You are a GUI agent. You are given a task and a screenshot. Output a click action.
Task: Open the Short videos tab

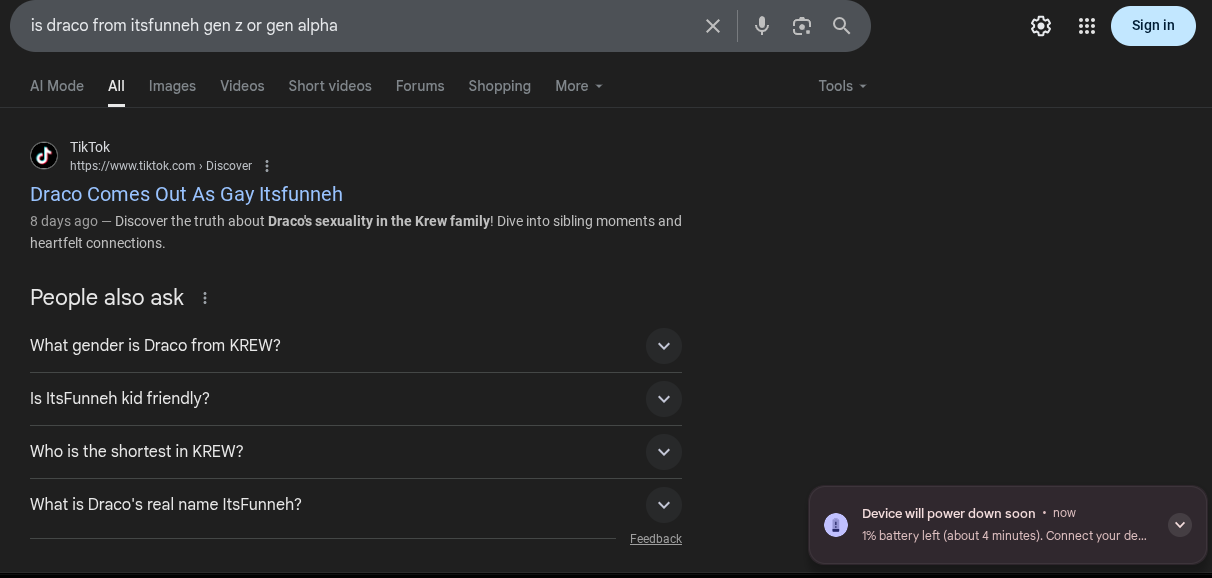point(330,86)
